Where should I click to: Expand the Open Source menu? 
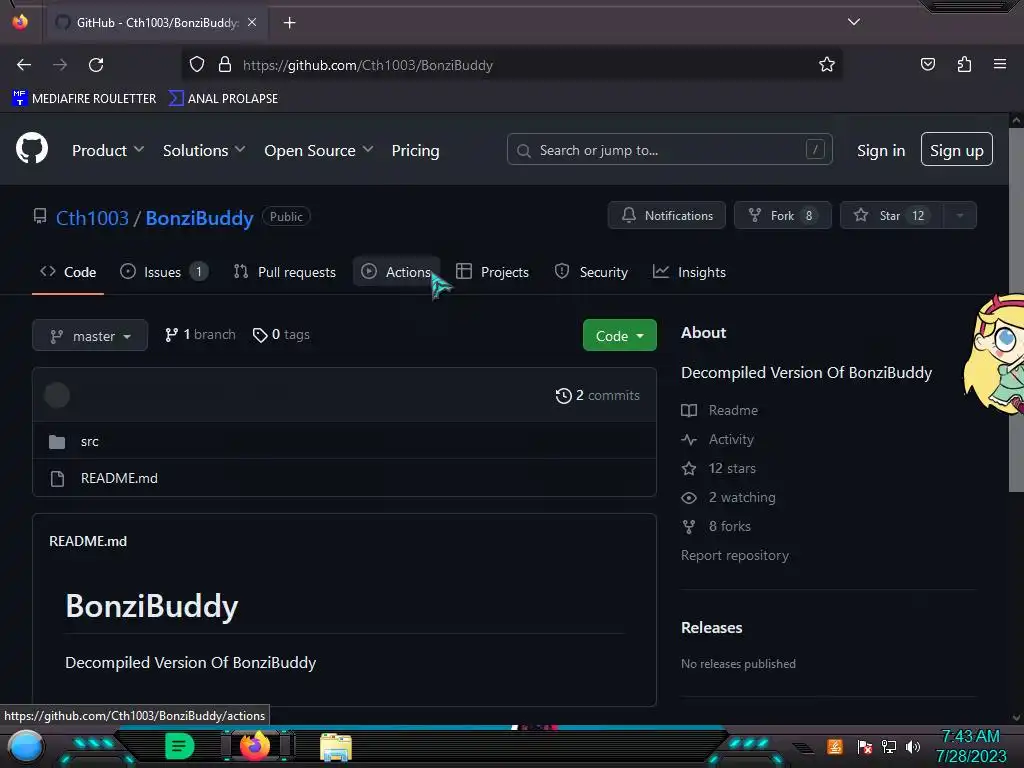tap(319, 150)
